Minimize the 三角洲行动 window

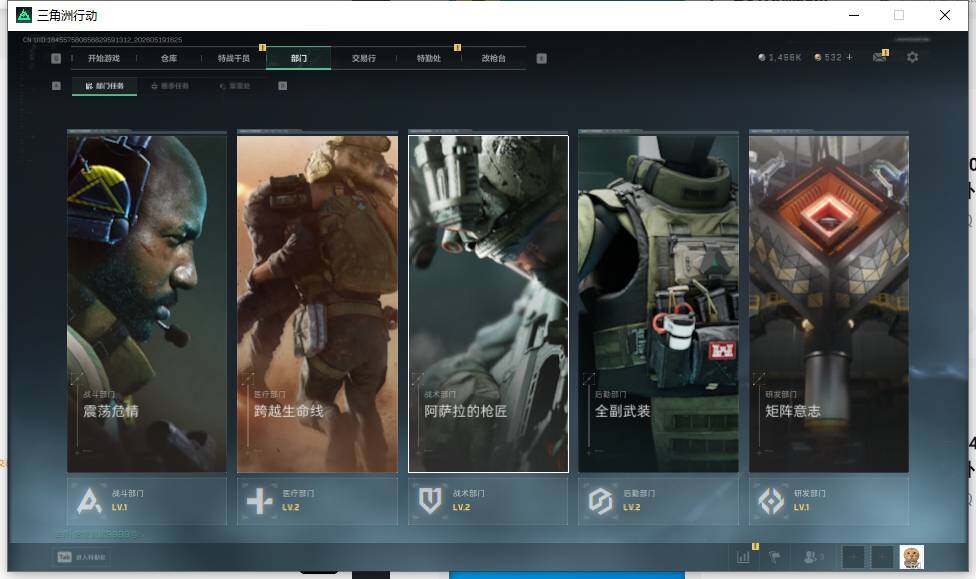click(x=854, y=15)
